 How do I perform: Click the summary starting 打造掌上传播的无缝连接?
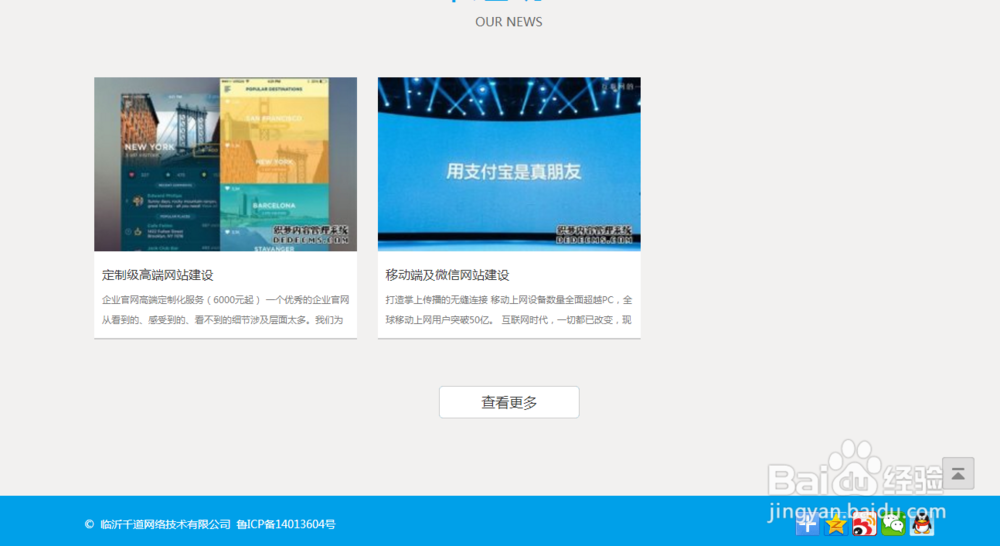pos(509,309)
